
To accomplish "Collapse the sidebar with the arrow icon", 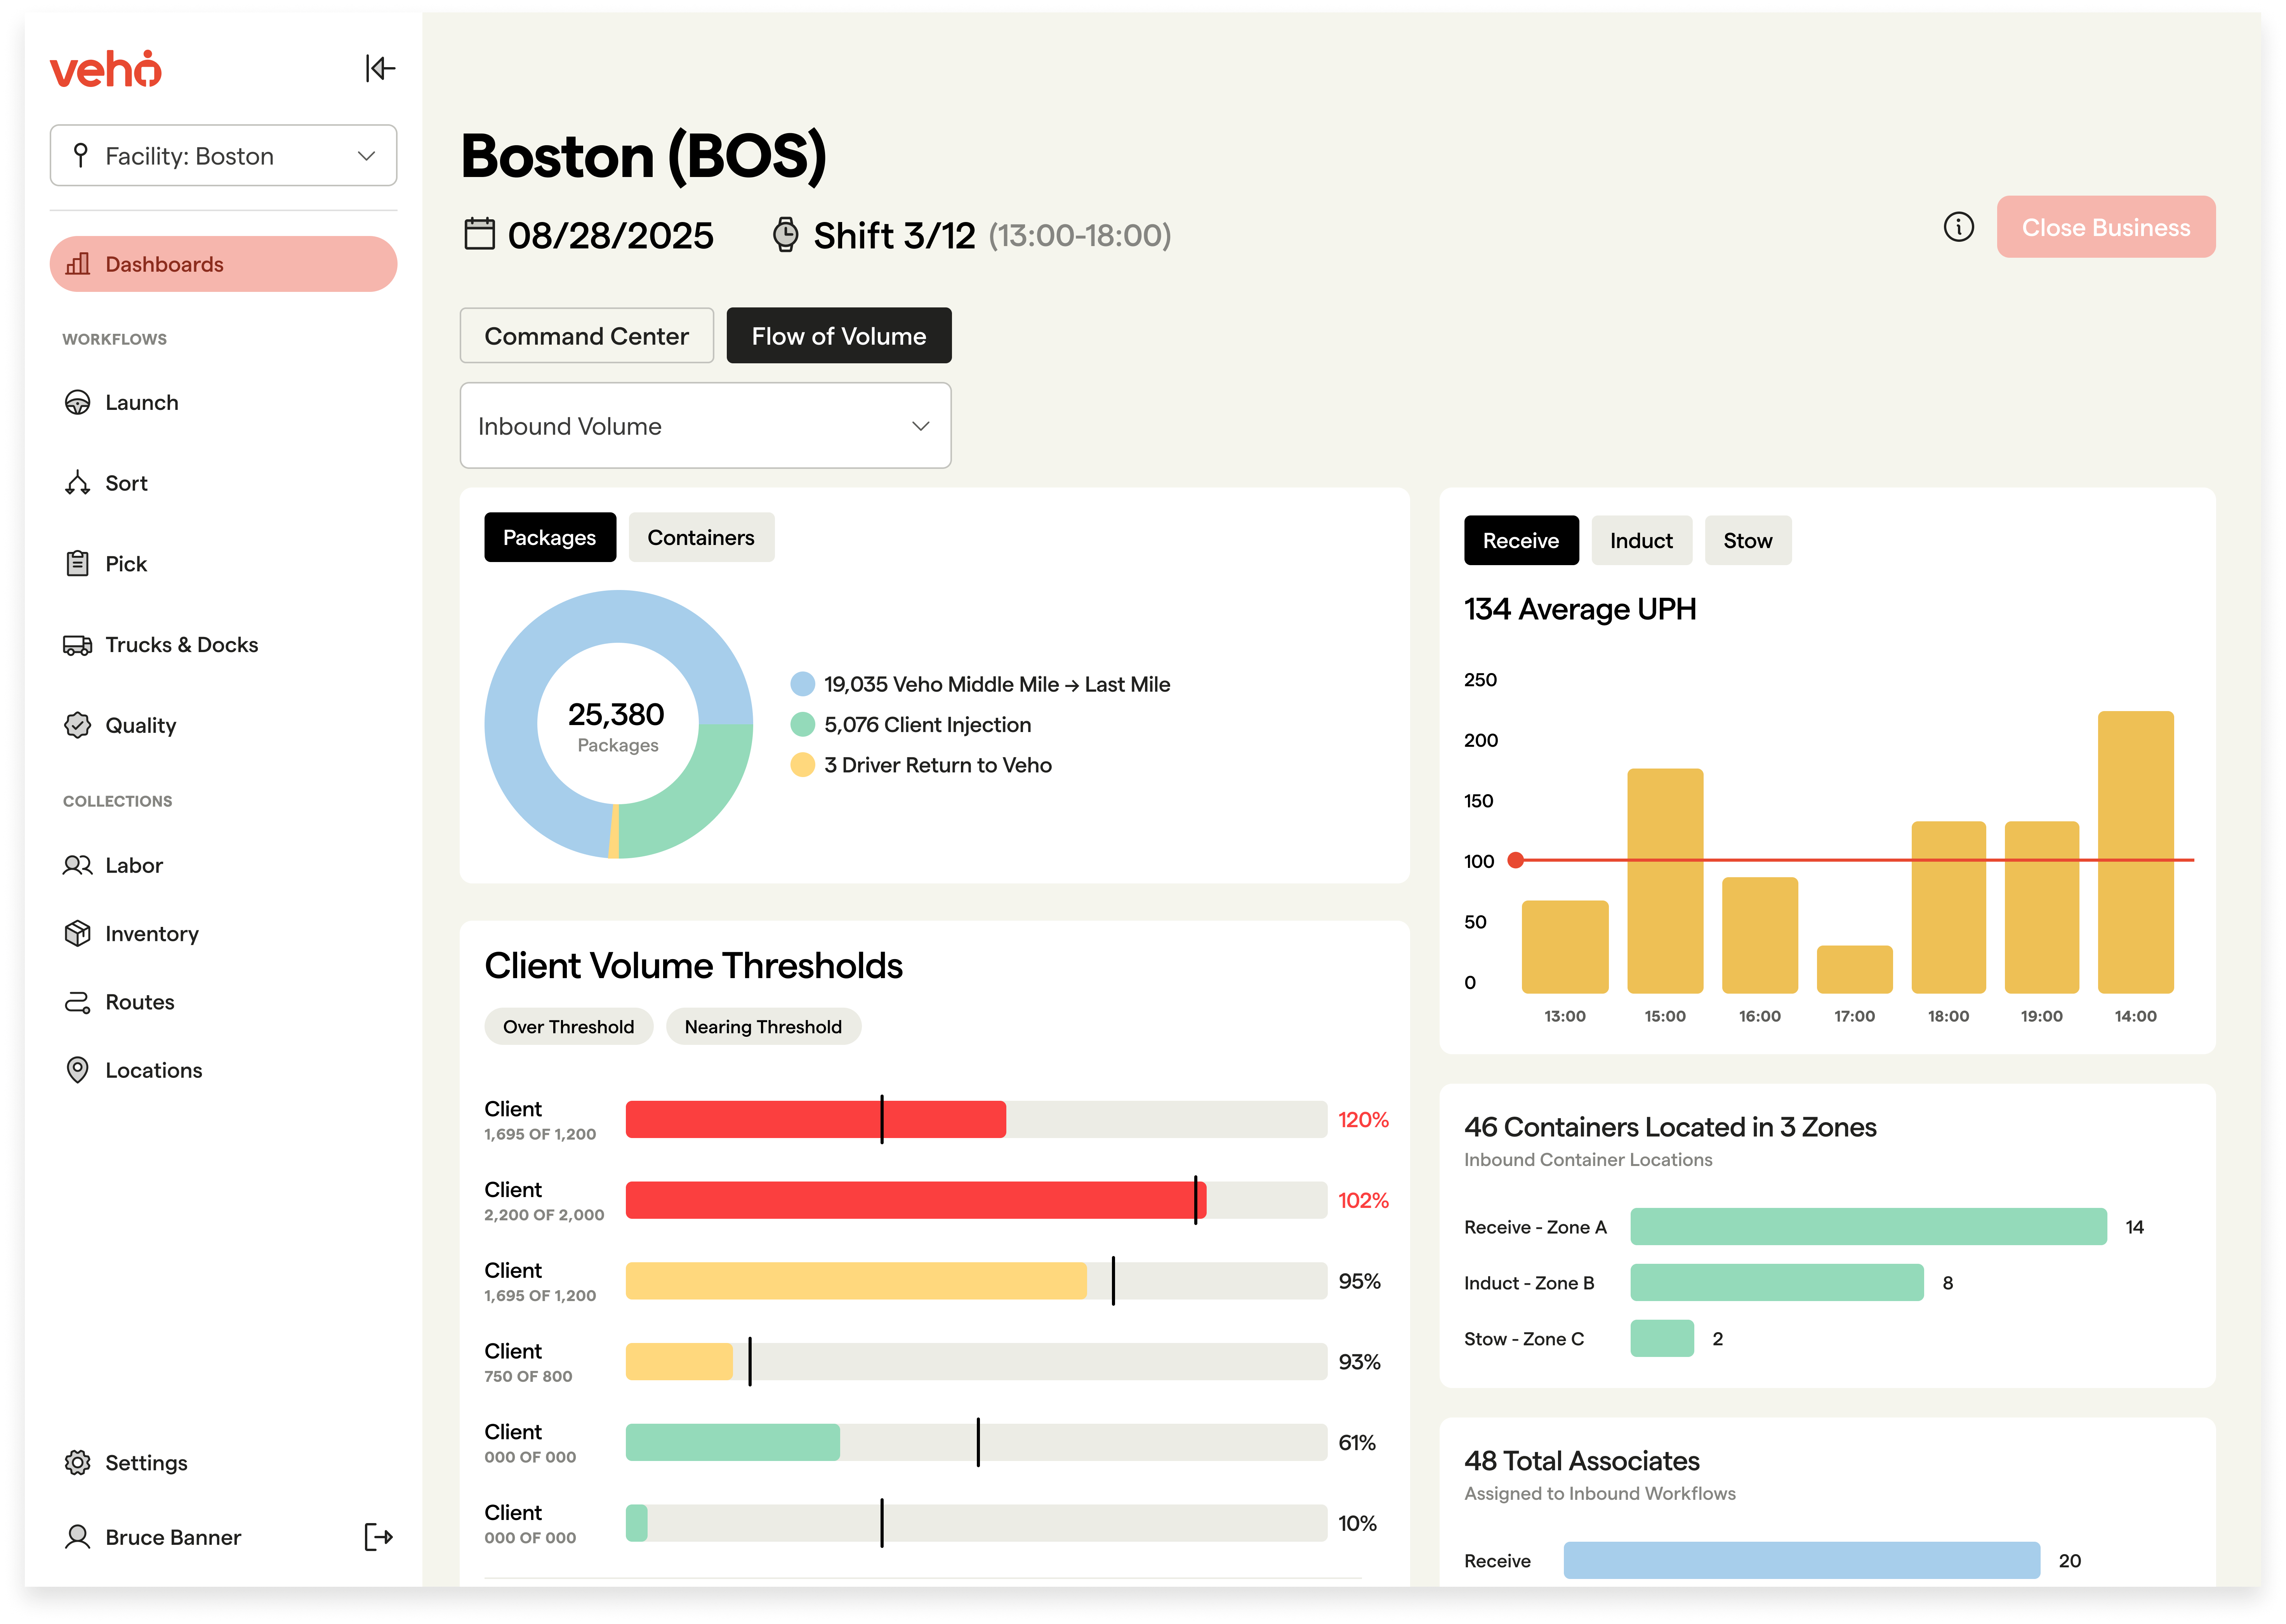I will [380, 68].
